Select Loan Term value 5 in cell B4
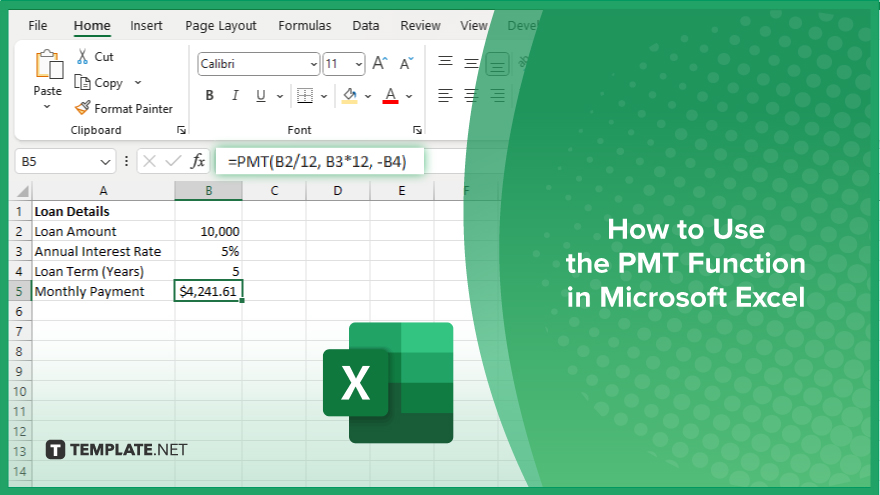 (208, 272)
